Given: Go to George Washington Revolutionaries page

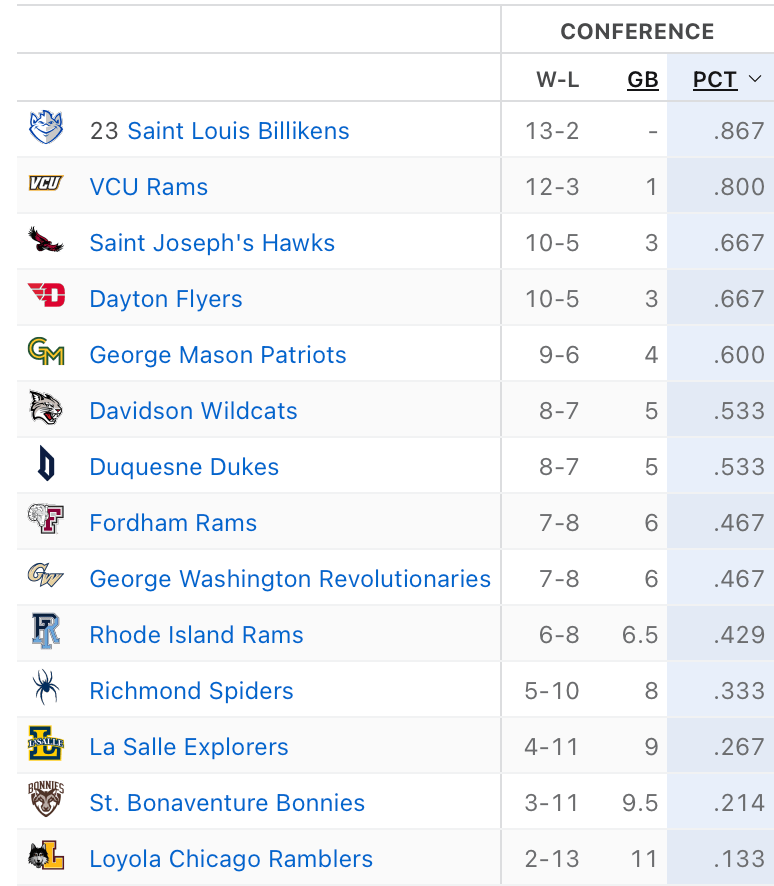Looking at the screenshot, I should pyautogui.click(x=290, y=579).
